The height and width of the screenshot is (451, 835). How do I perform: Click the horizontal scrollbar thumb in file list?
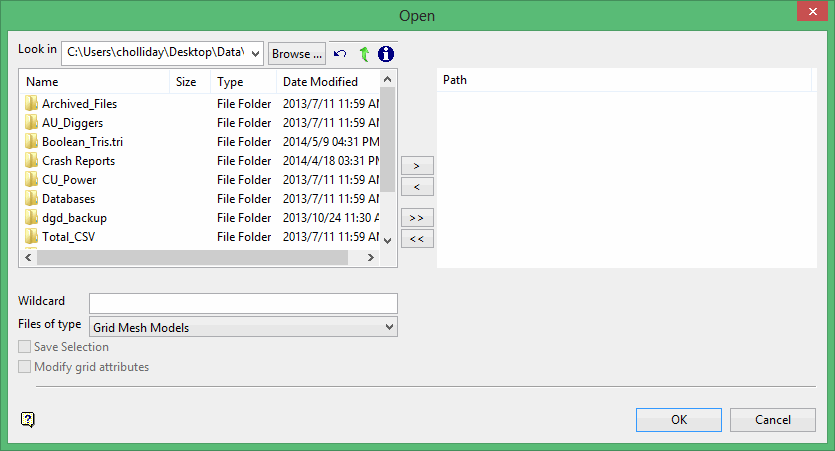pyautogui.click(x=192, y=257)
